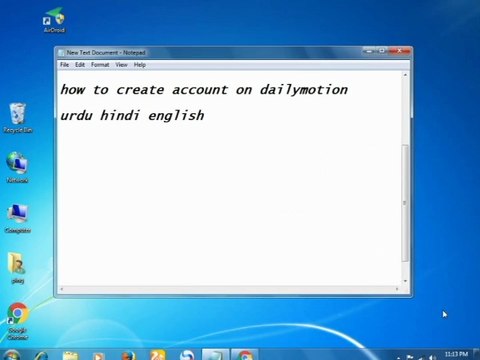Viewport: 480px width, 360px height.
Task: Click the word "dailymotion" in the text
Action: tap(304, 90)
